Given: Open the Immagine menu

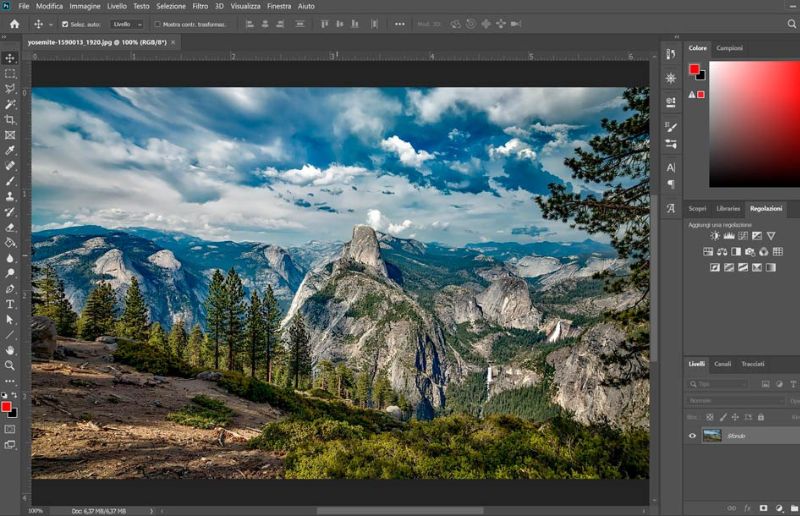Looking at the screenshot, I should point(85,6).
